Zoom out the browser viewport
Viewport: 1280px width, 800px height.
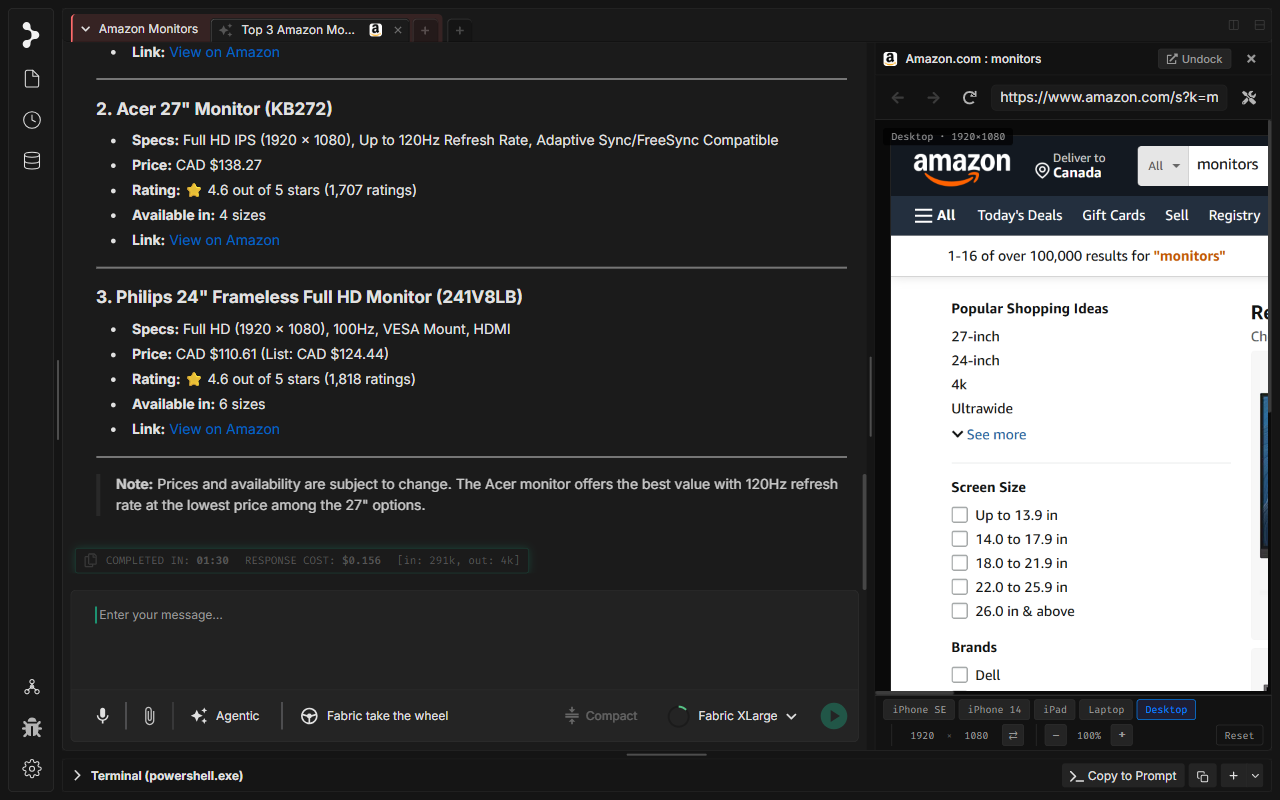click(x=1056, y=736)
